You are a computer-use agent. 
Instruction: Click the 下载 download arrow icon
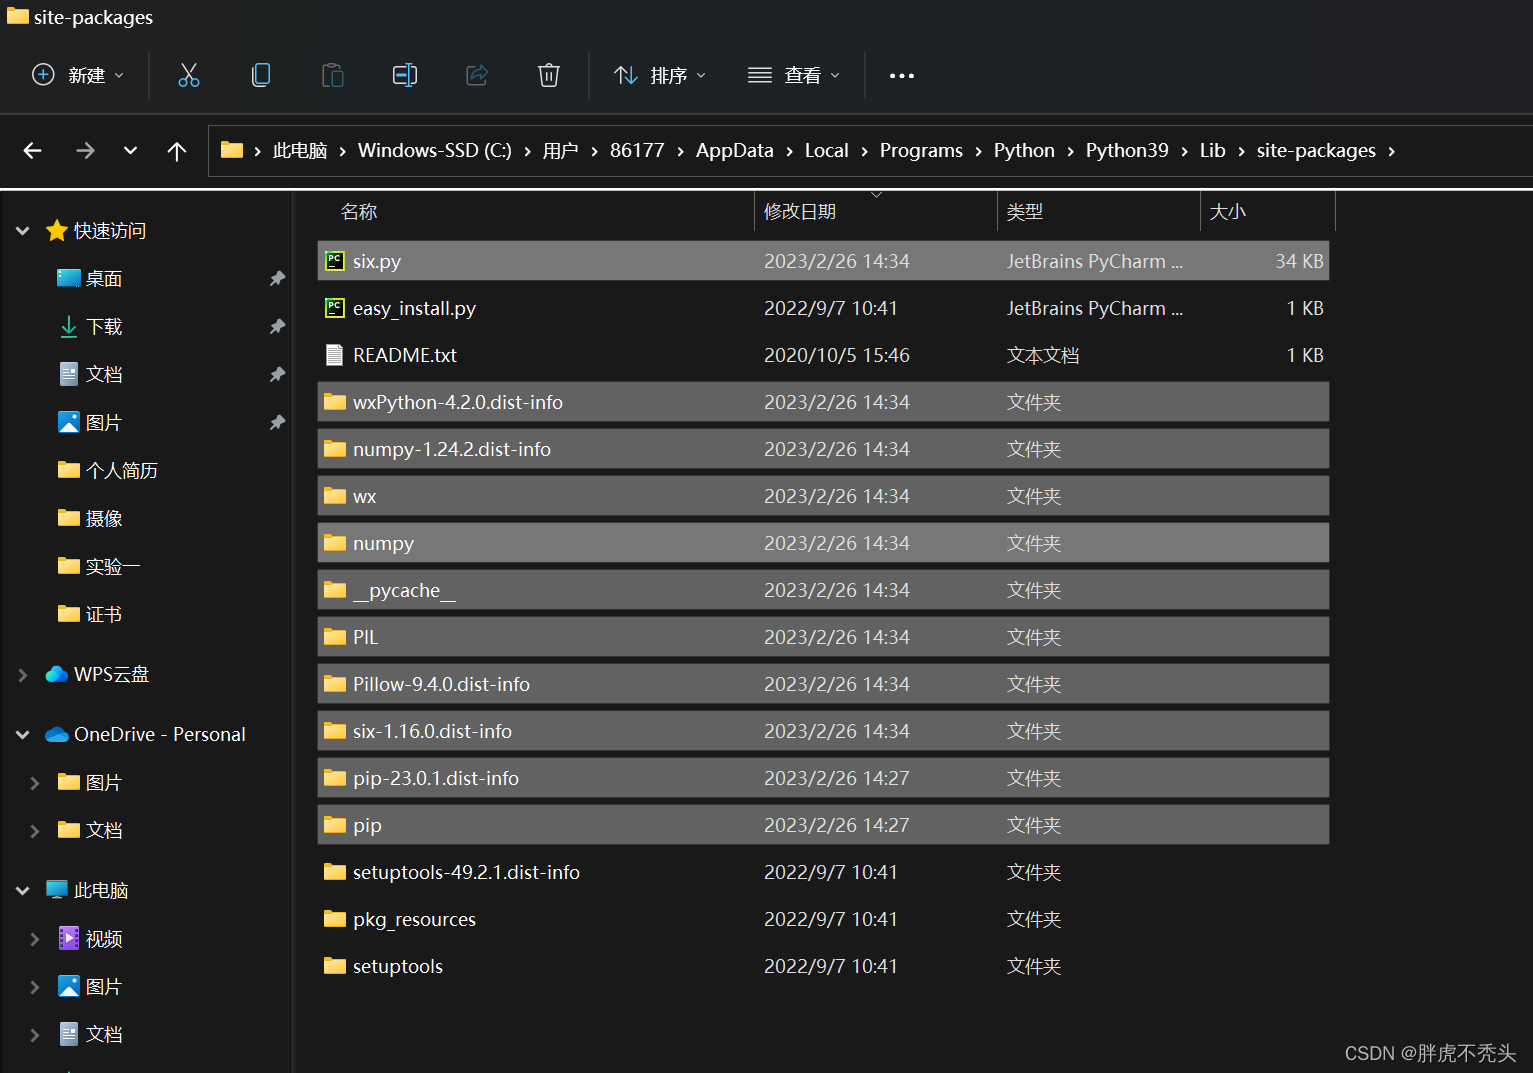[x=69, y=327]
